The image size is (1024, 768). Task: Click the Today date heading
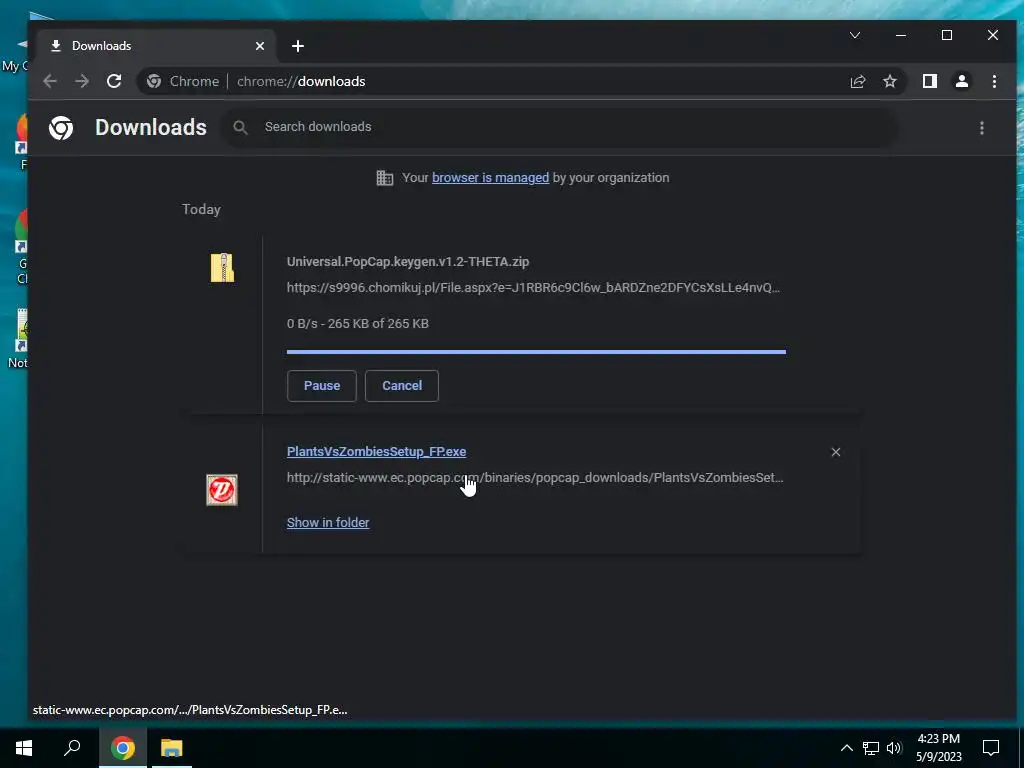[x=201, y=210]
